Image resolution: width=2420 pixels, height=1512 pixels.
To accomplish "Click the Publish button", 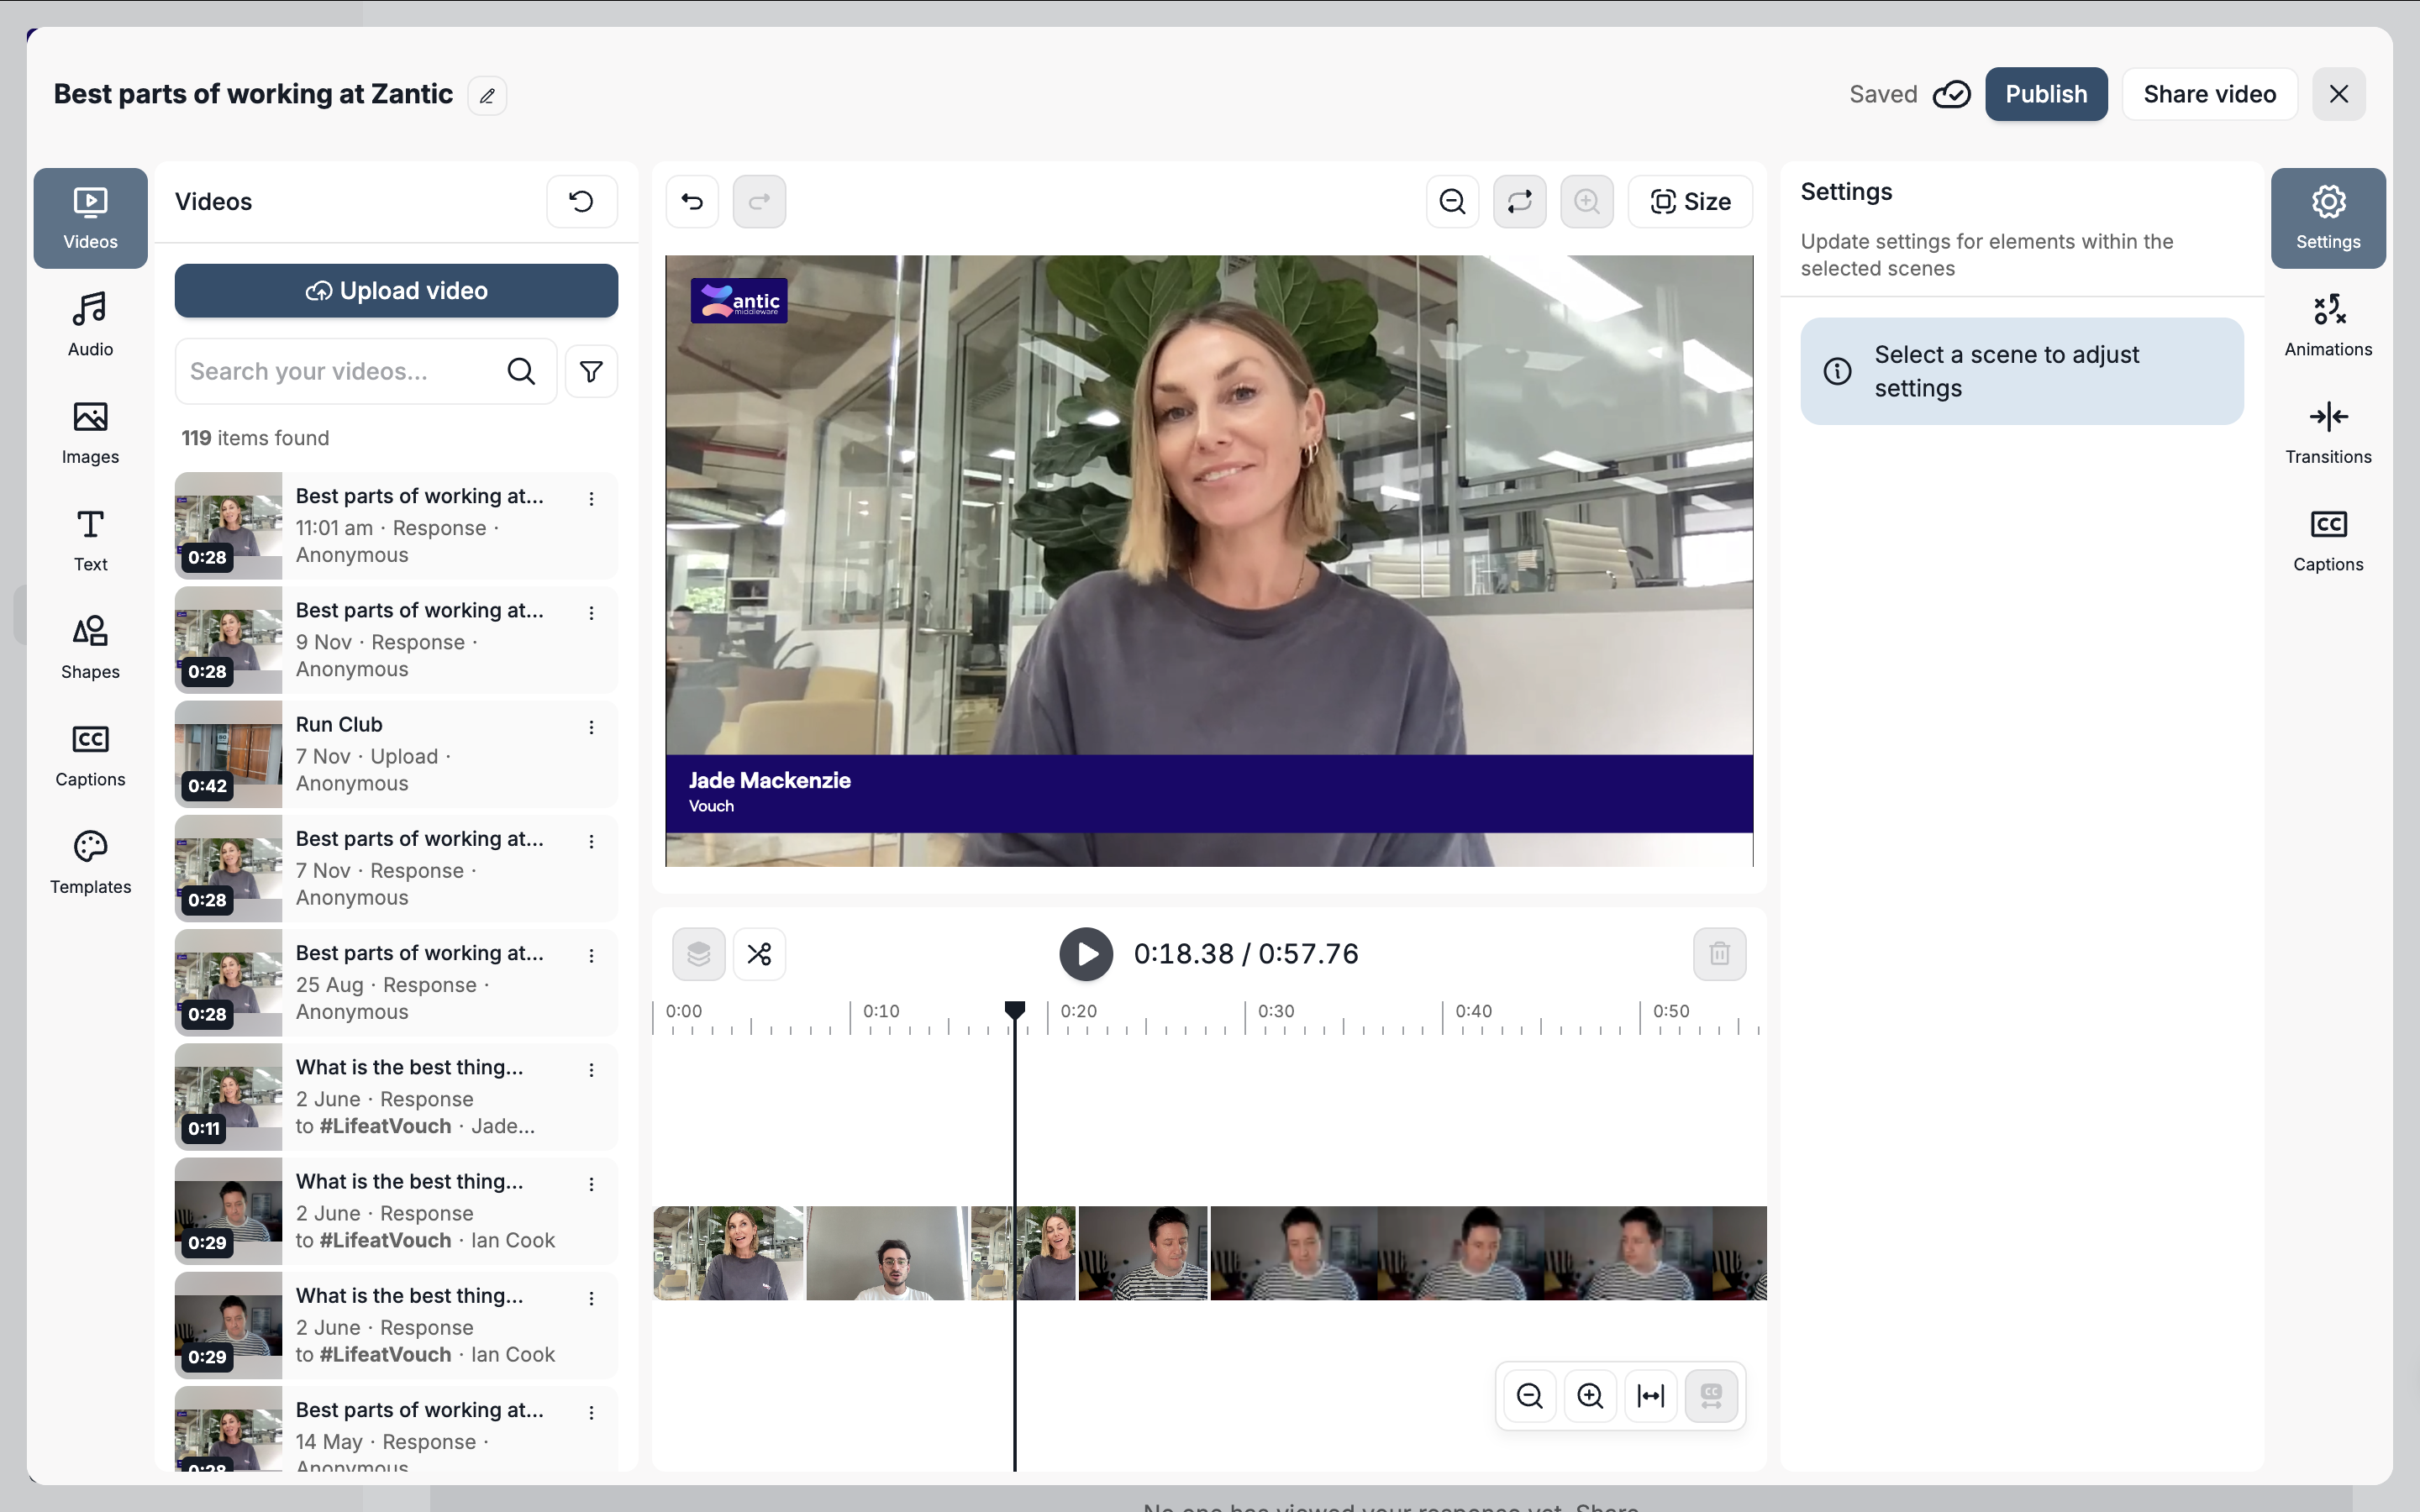I will 2045,94.
